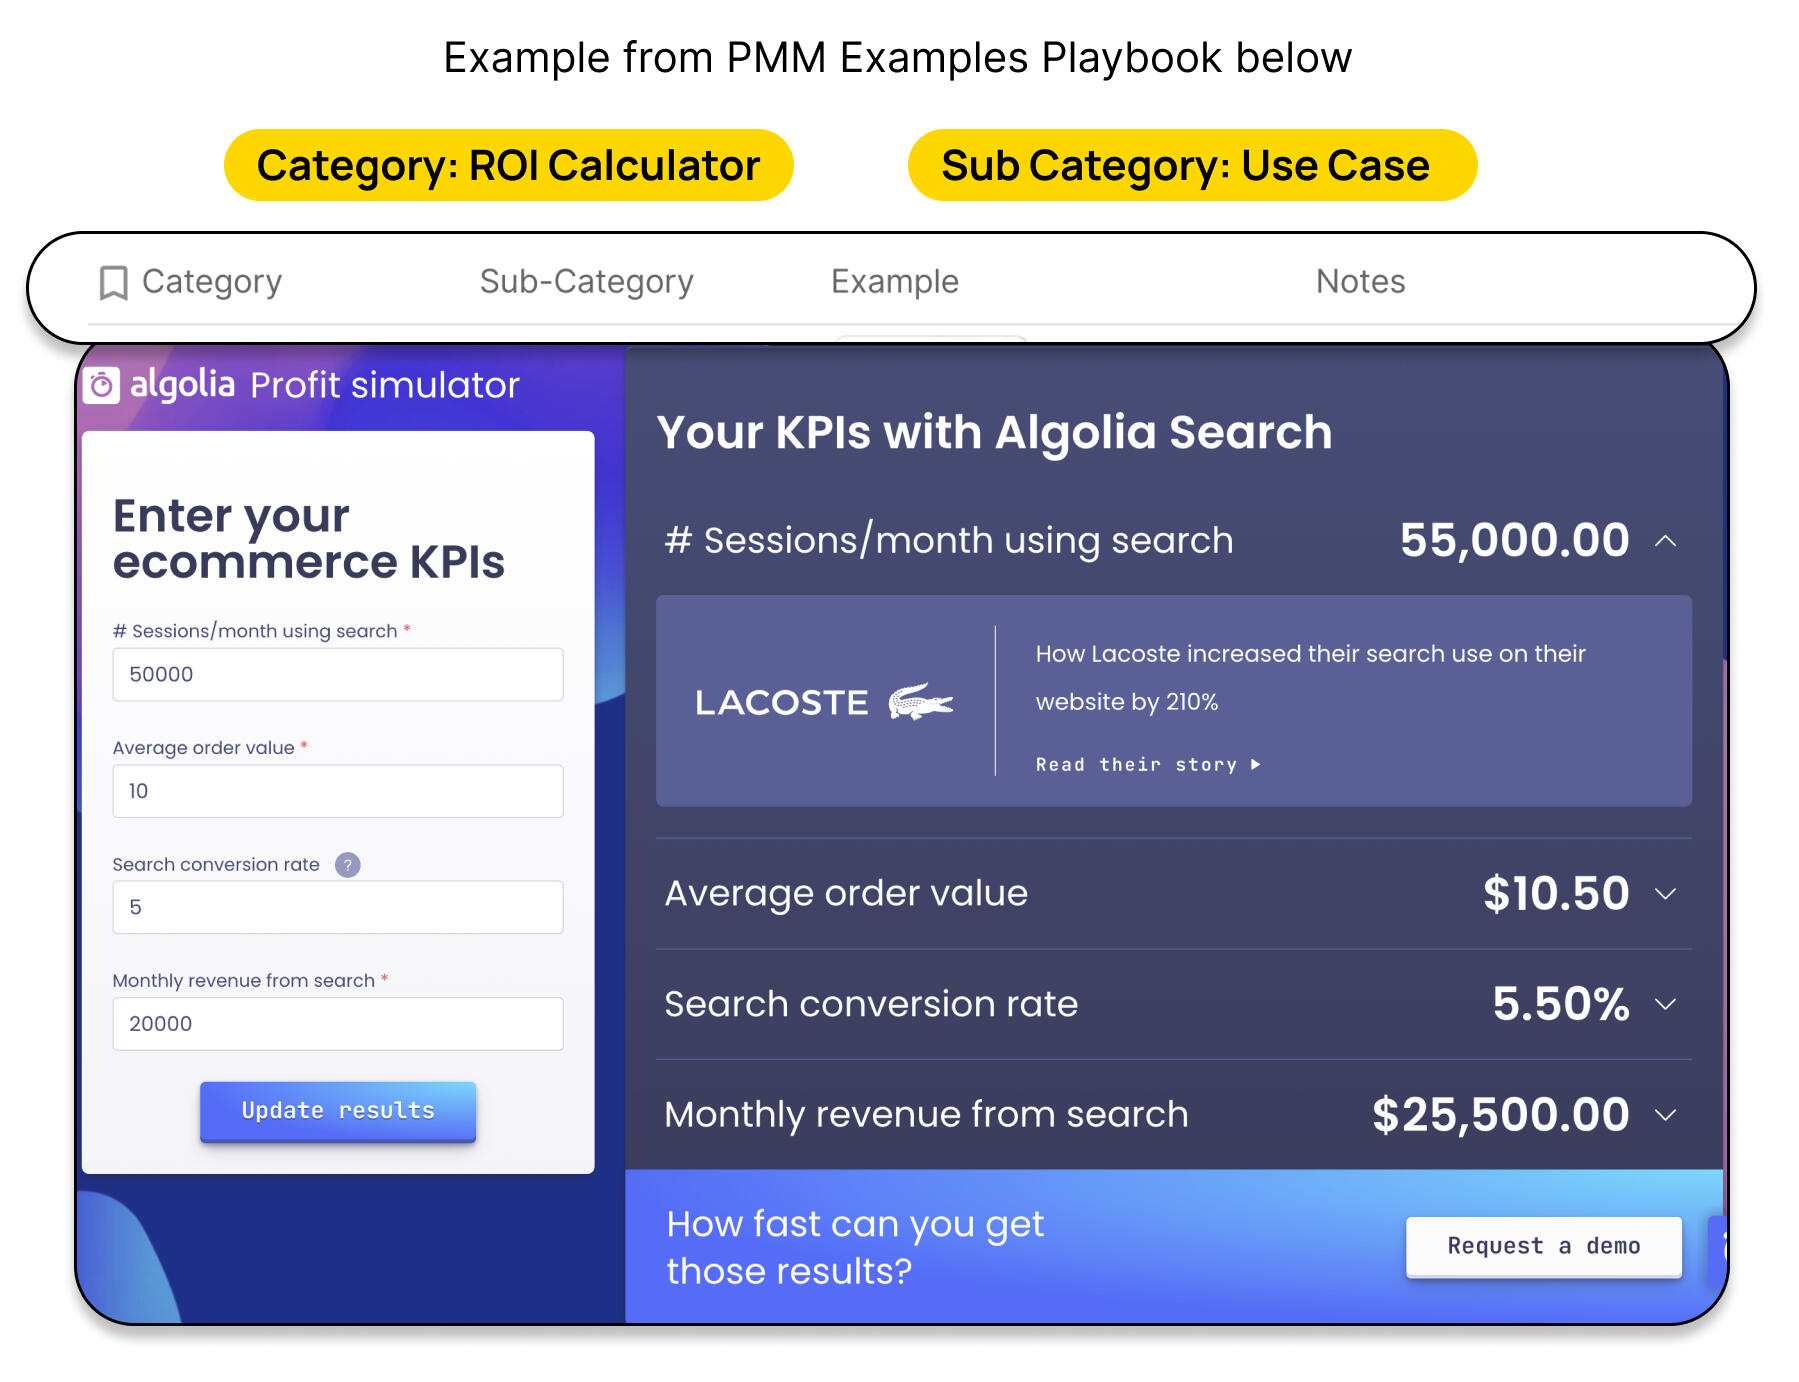Click the Lacoste crocodile logo

(921, 702)
